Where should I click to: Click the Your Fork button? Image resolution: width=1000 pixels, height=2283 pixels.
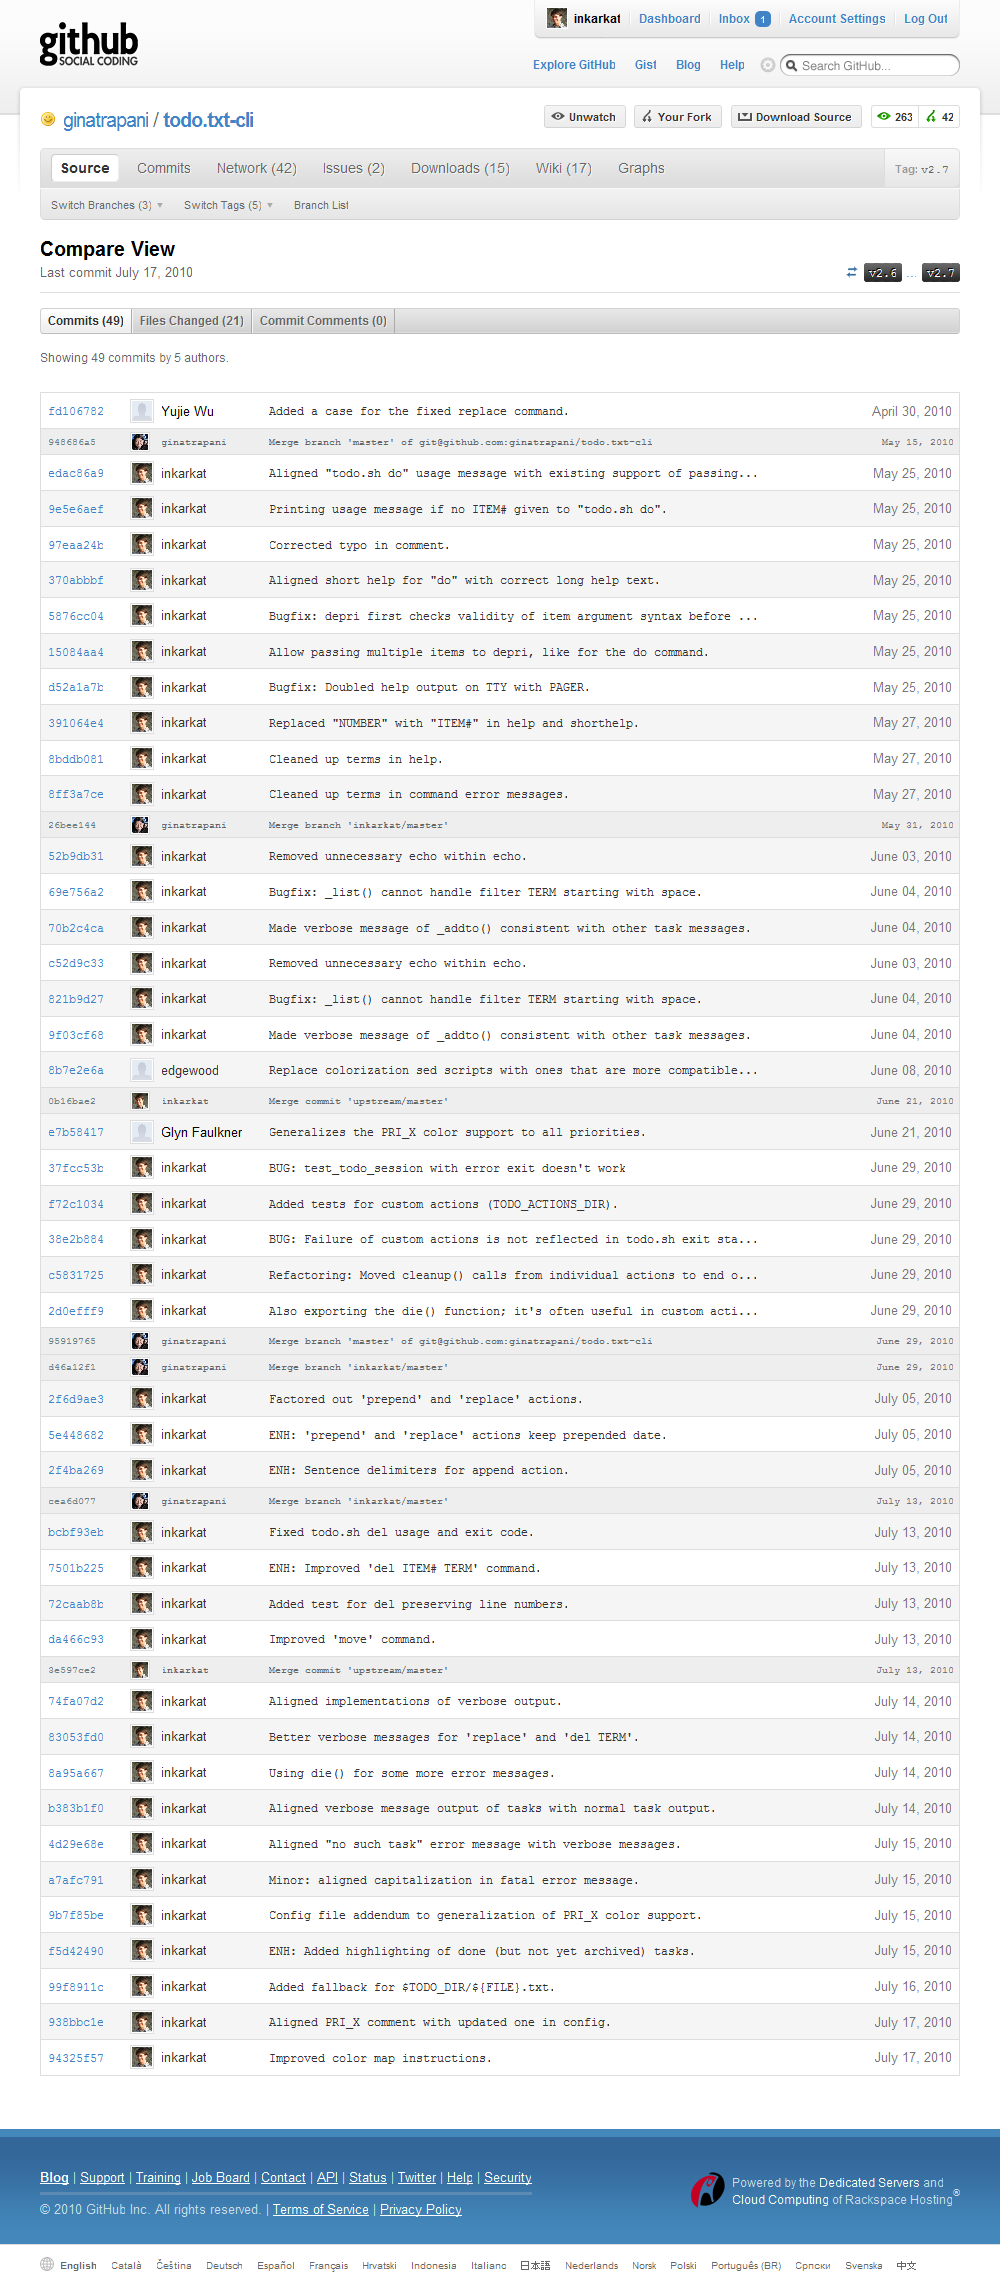pos(676,117)
